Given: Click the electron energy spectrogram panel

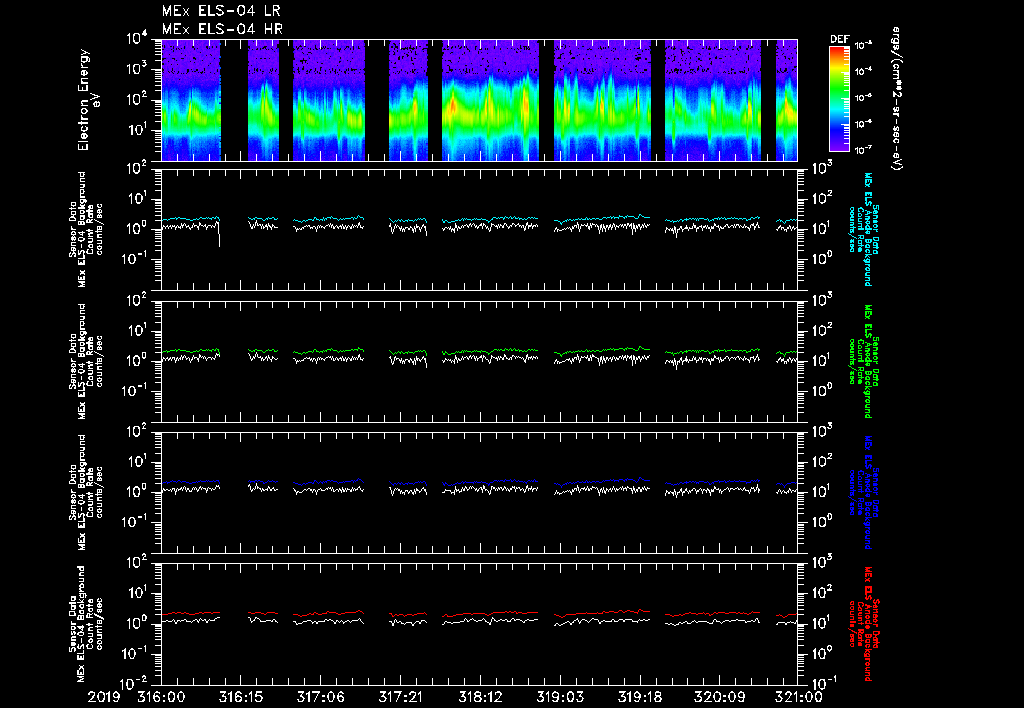Looking at the screenshot, I should (x=479, y=100).
